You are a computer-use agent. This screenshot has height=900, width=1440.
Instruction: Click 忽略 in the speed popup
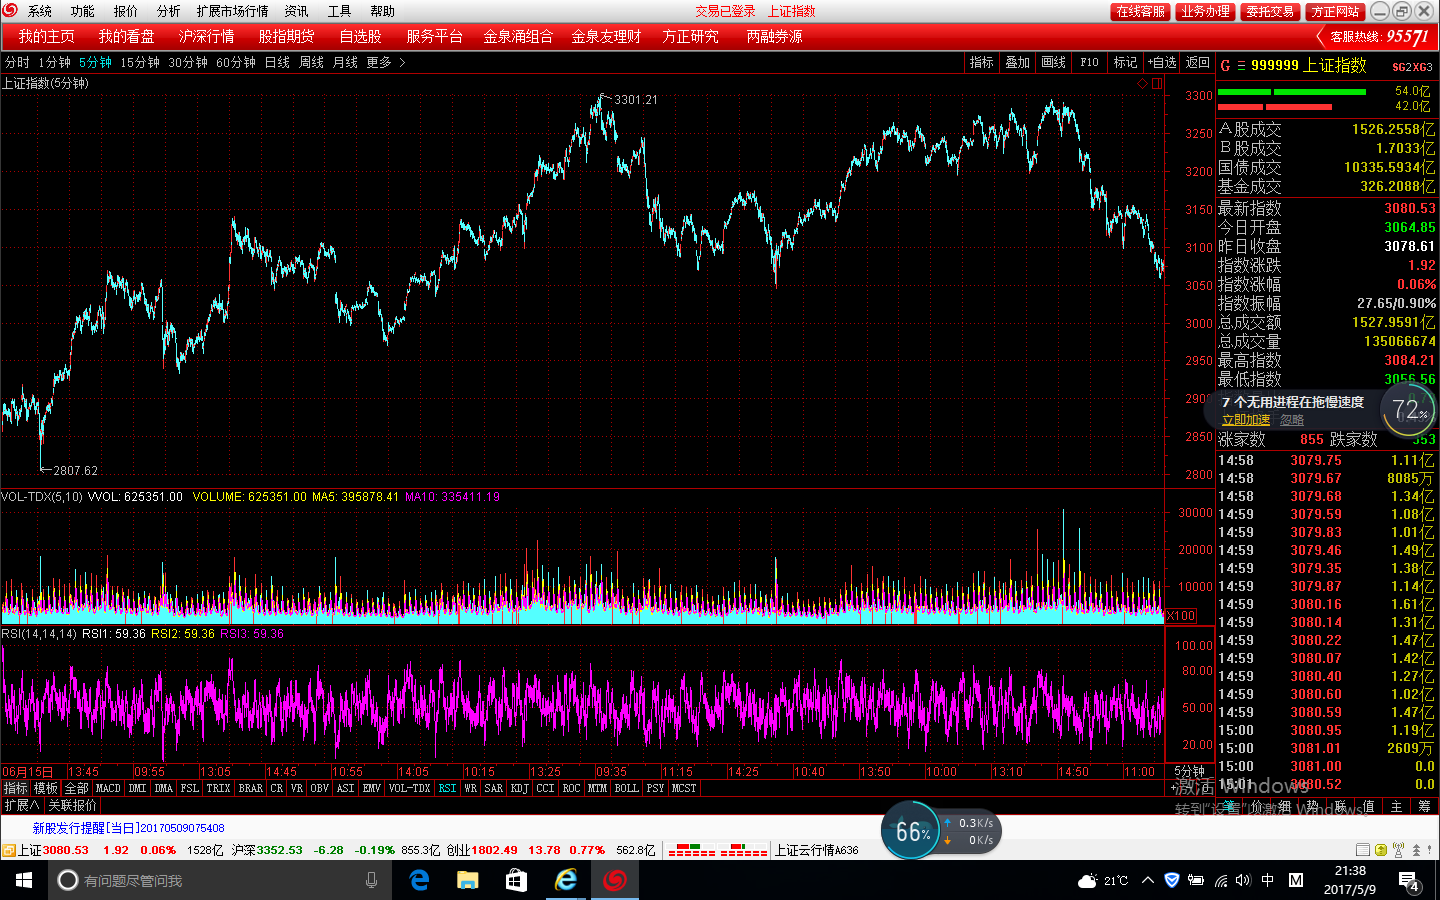pos(1292,420)
